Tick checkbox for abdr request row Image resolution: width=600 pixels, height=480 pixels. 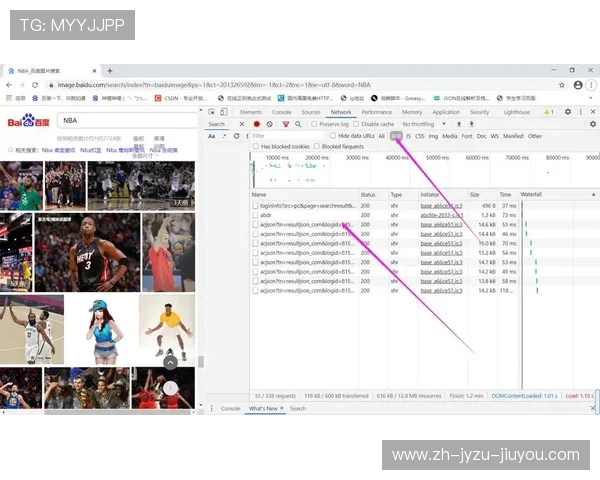click(x=255, y=215)
